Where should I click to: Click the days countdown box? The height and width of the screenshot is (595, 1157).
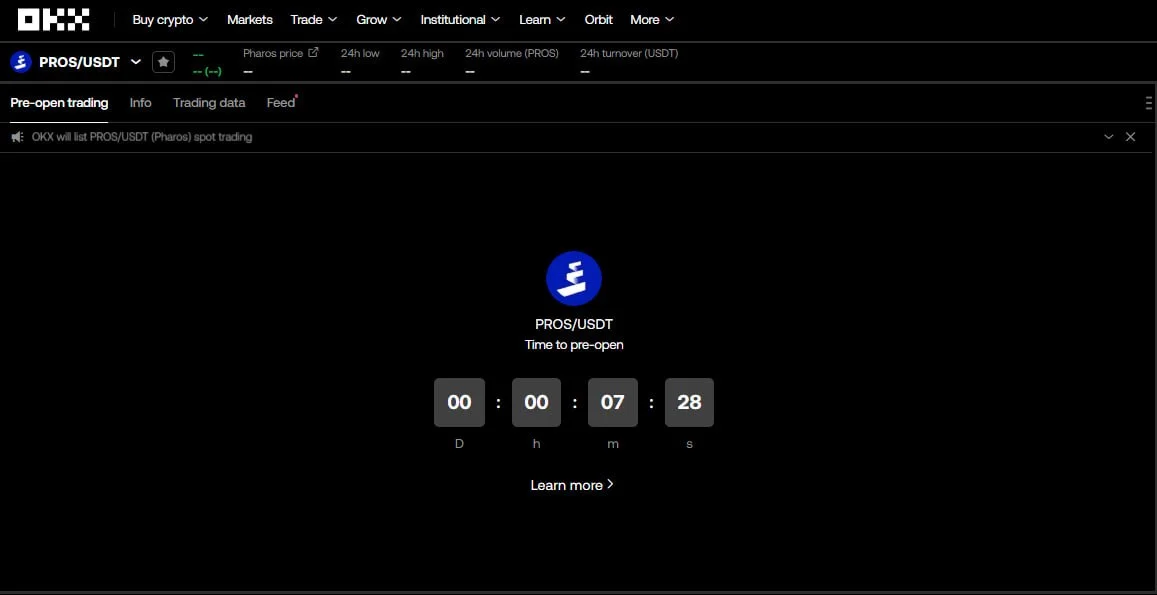coord(459,402)
